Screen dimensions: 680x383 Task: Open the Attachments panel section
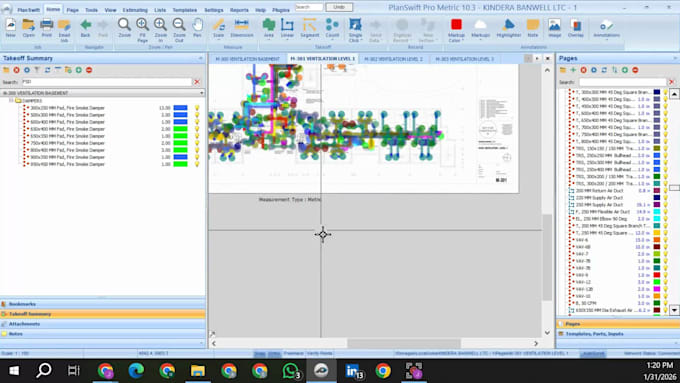pyautogui.click(x=102, y=324)
